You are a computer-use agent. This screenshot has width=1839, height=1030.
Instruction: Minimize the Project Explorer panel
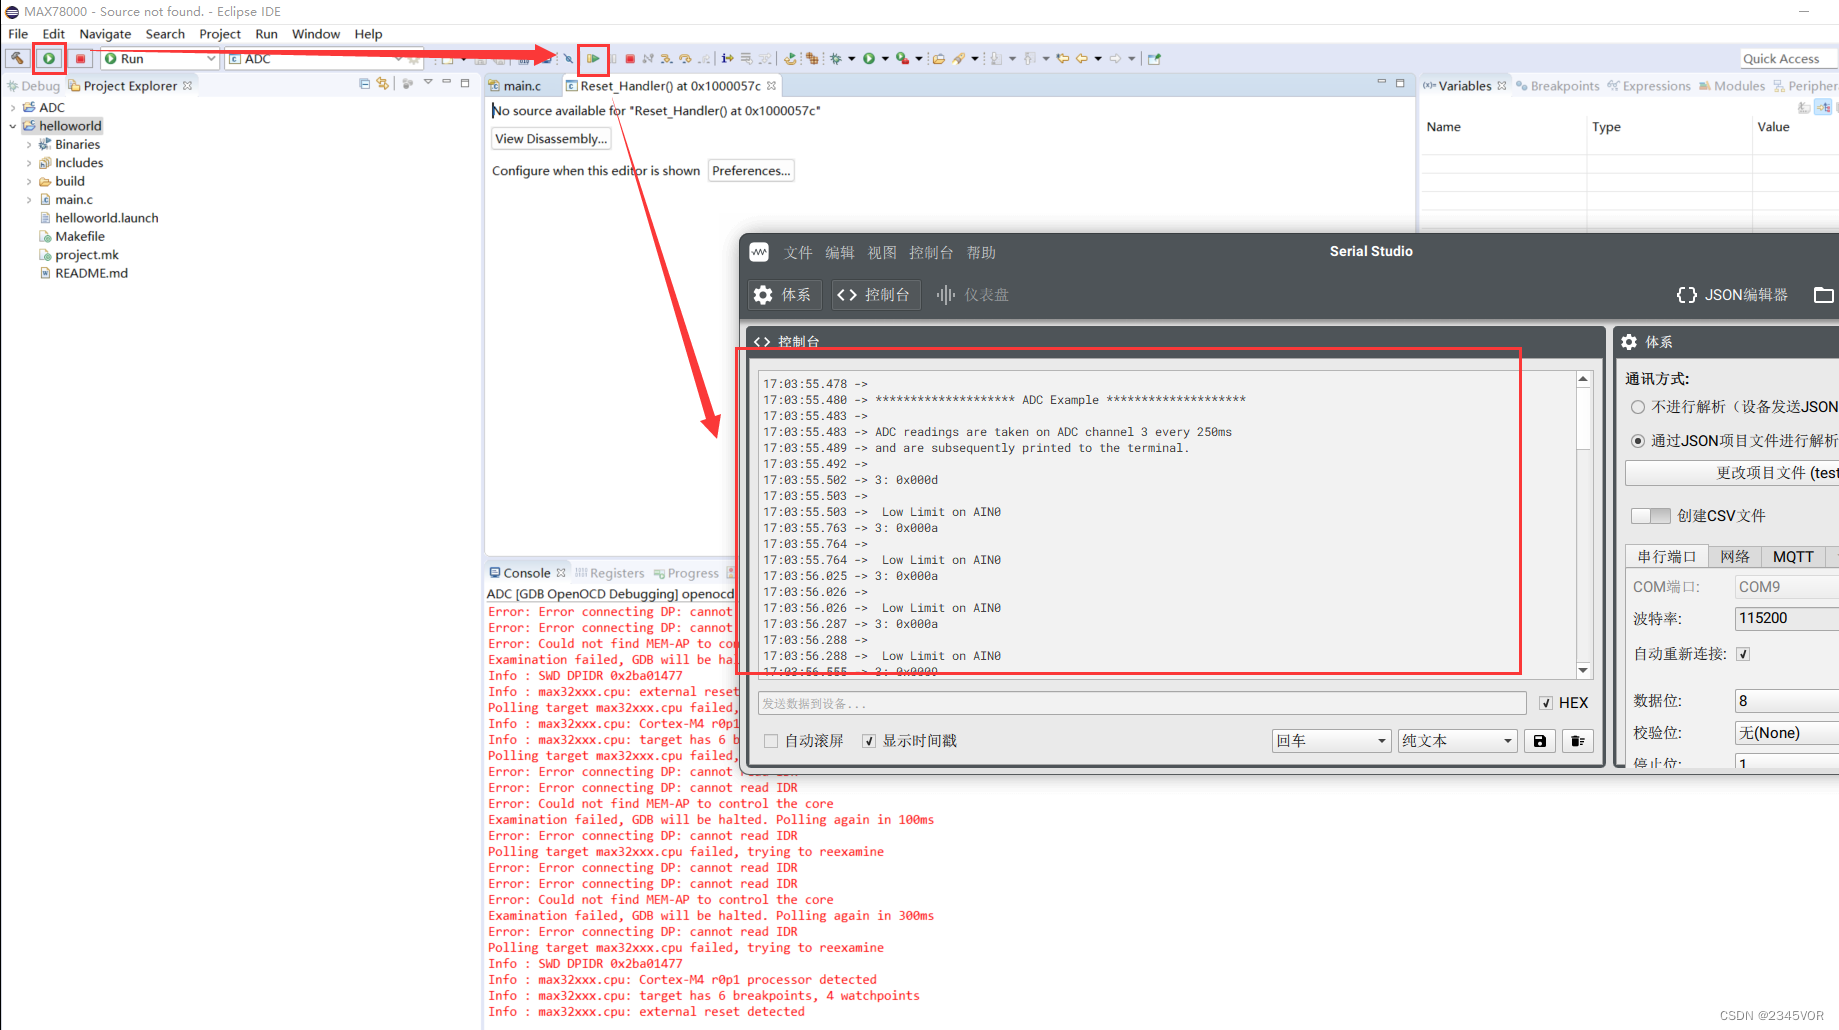point(446,83)
